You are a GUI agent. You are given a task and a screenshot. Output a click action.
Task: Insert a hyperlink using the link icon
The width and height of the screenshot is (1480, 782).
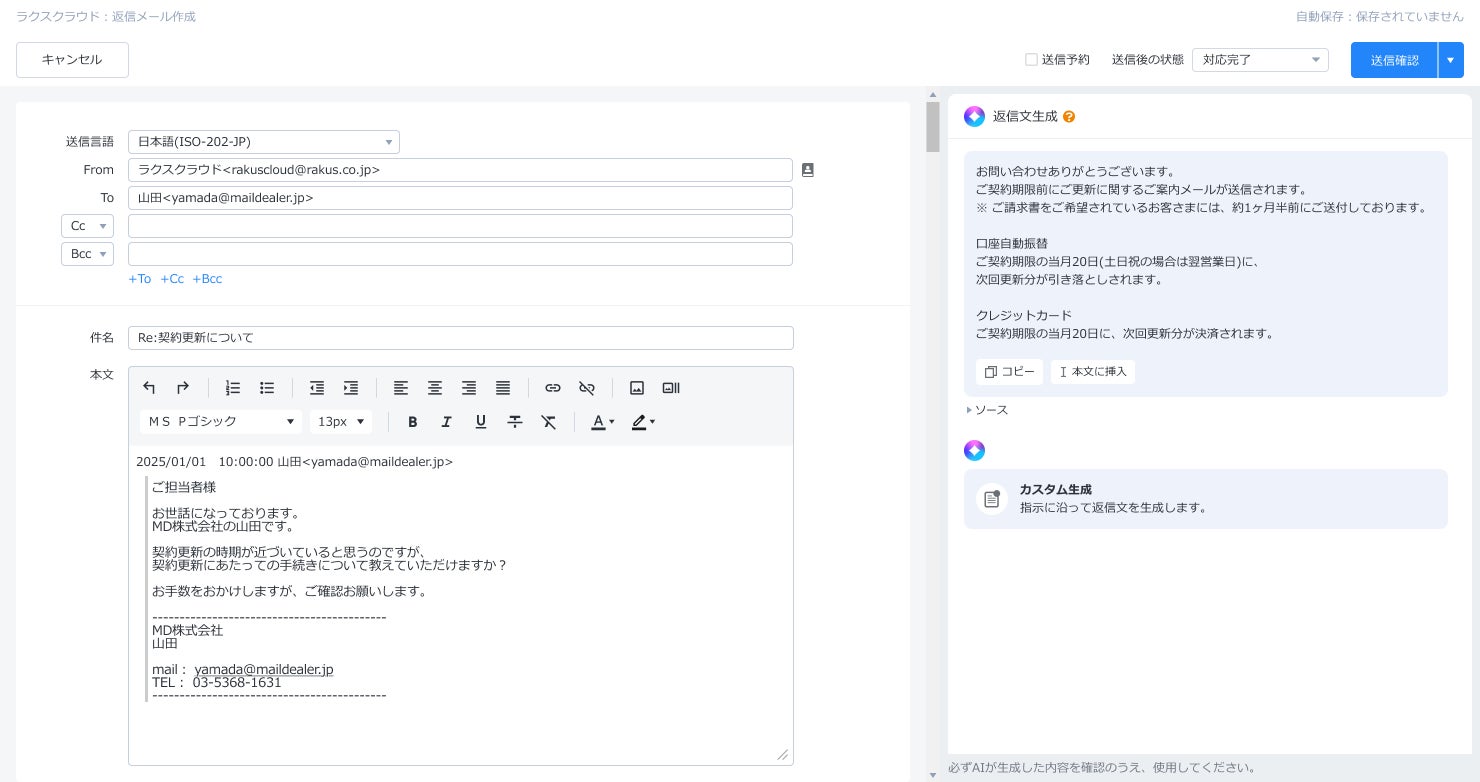[x=553, y=388]
